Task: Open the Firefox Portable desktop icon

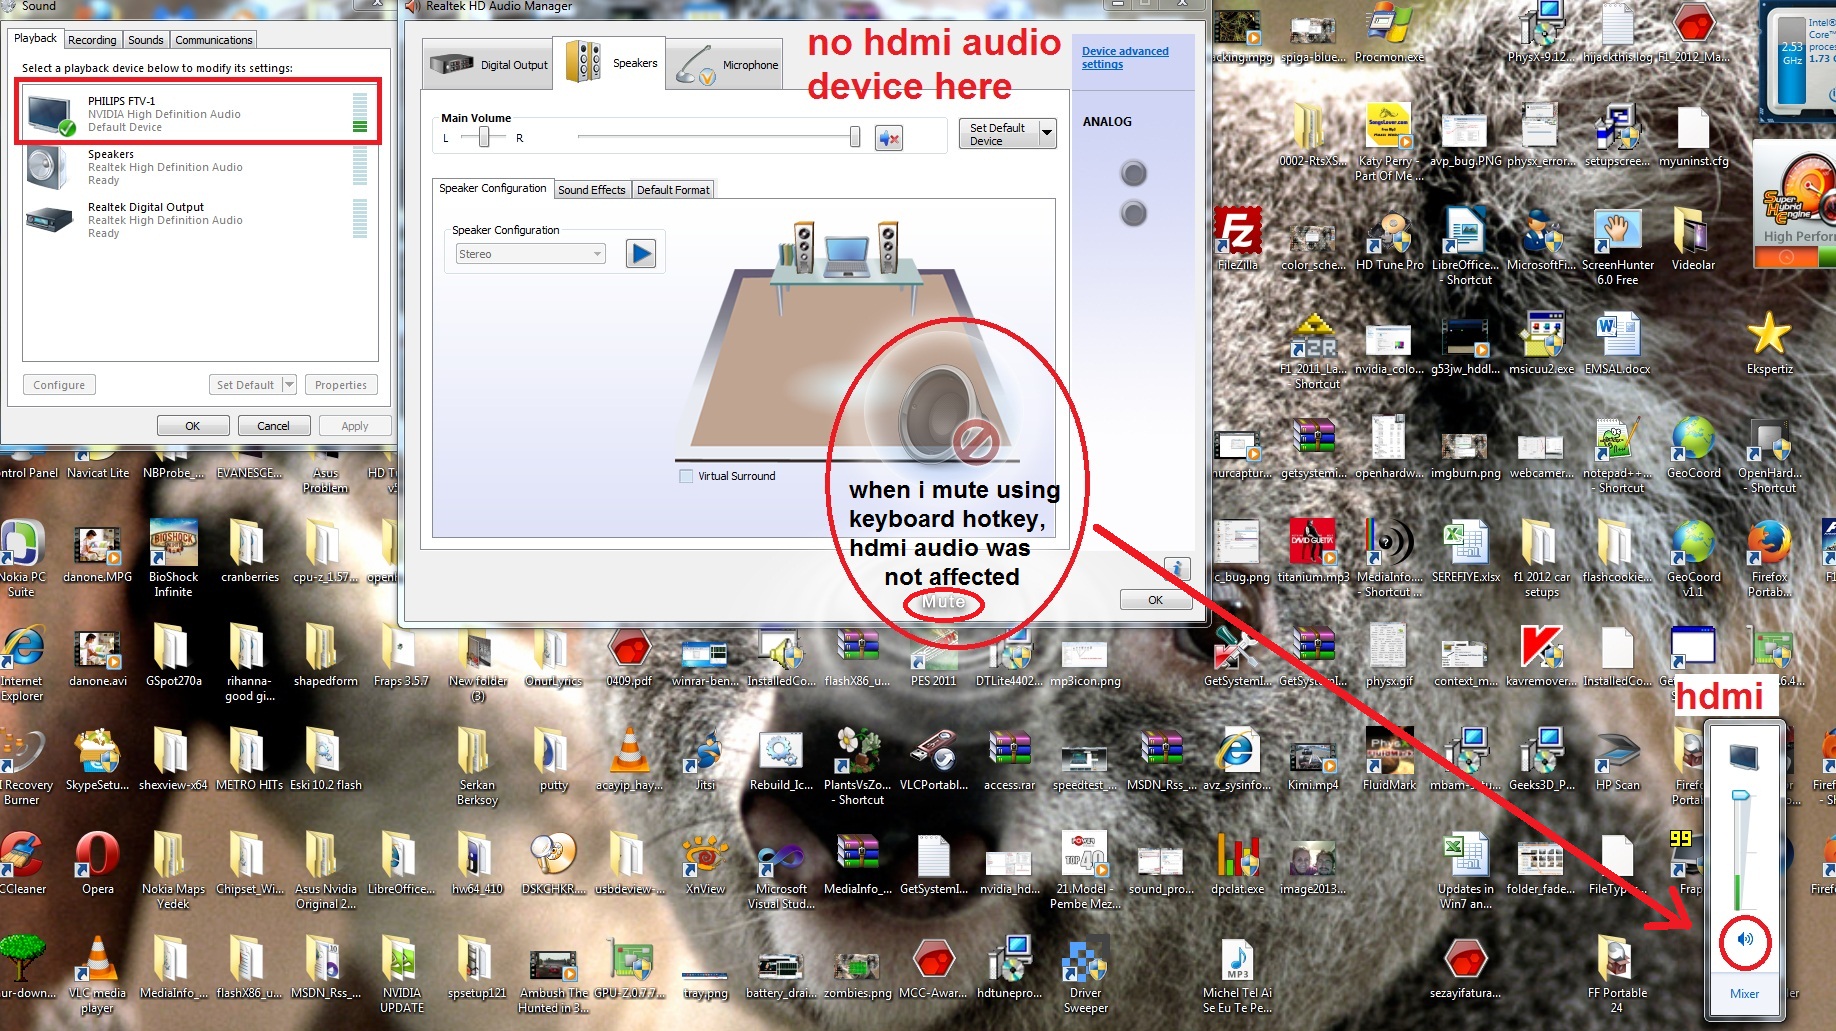Action: (1769, 559)
